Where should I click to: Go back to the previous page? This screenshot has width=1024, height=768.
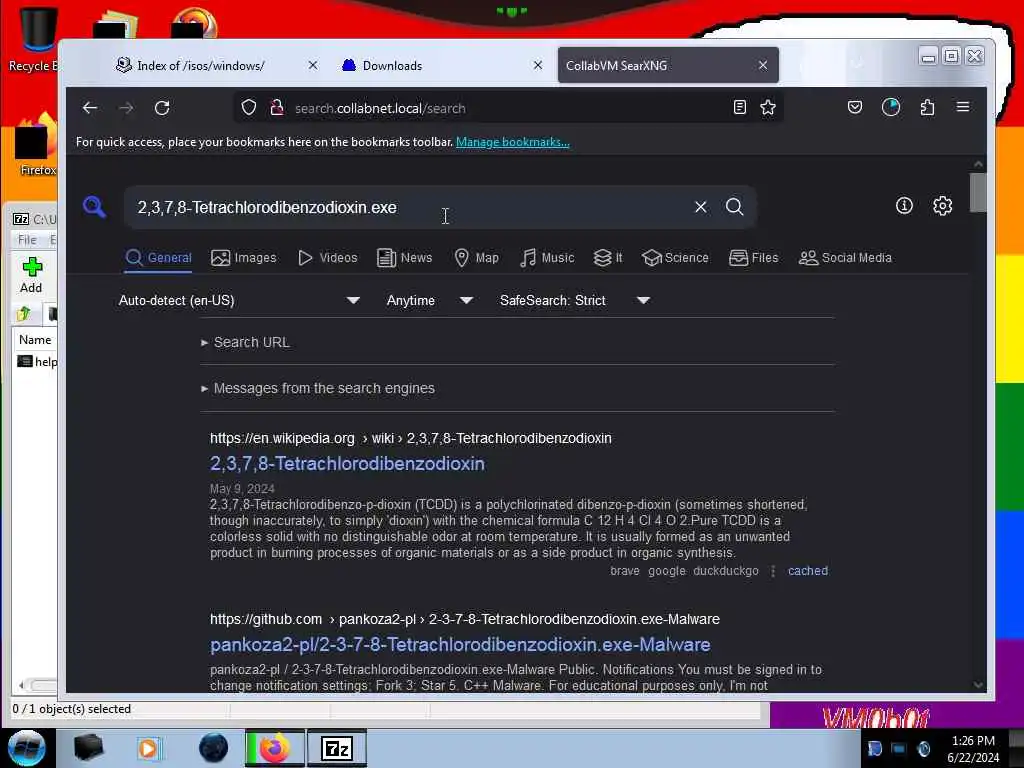click(90, 108)
